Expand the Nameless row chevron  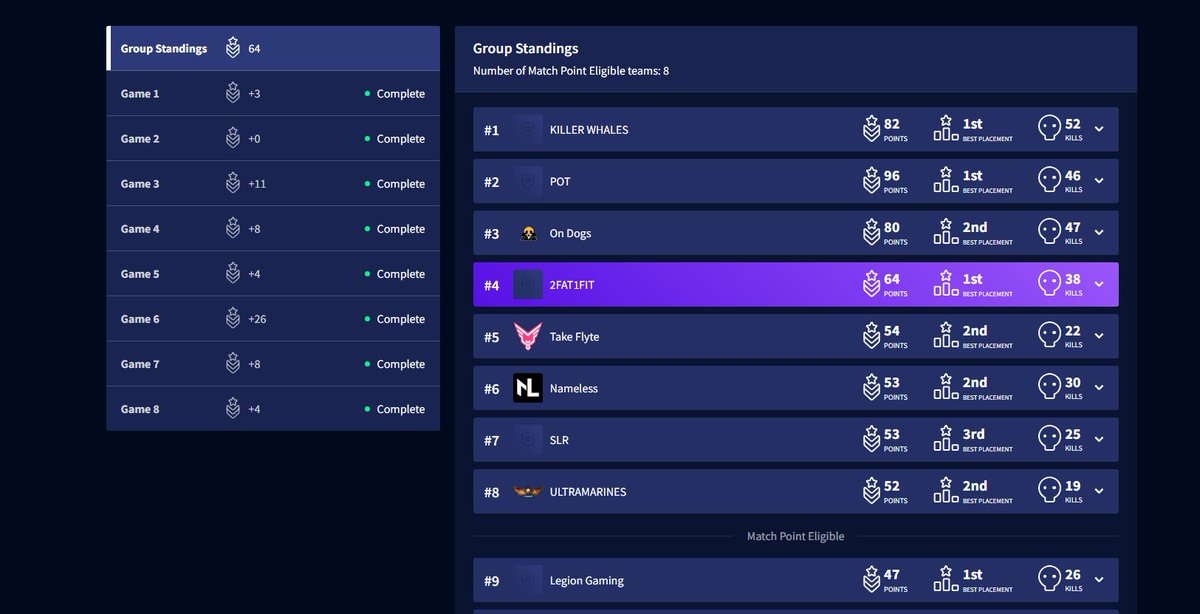tap(1099, 388)
